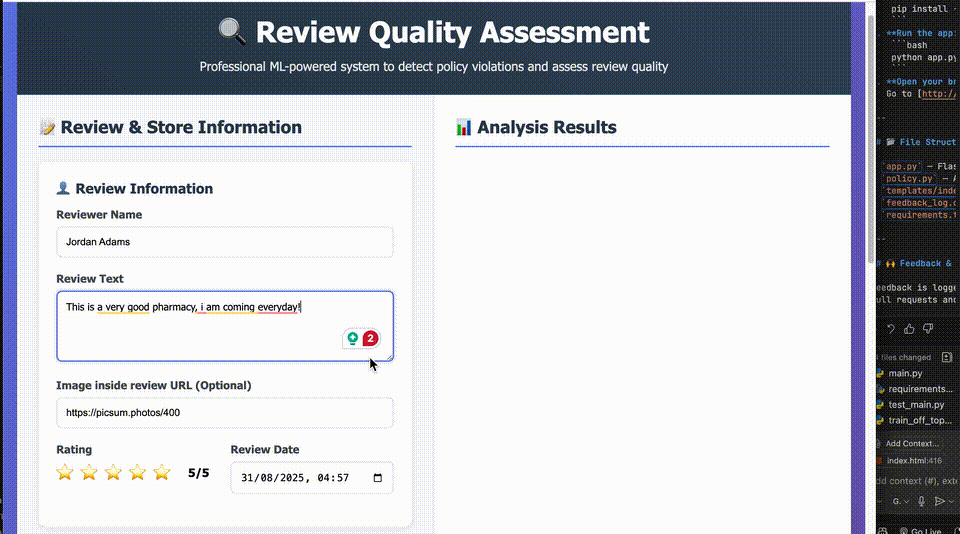This screenshot has height=534, width=960.
Task: Click the 5/5 rating value text
Action: 198,473
